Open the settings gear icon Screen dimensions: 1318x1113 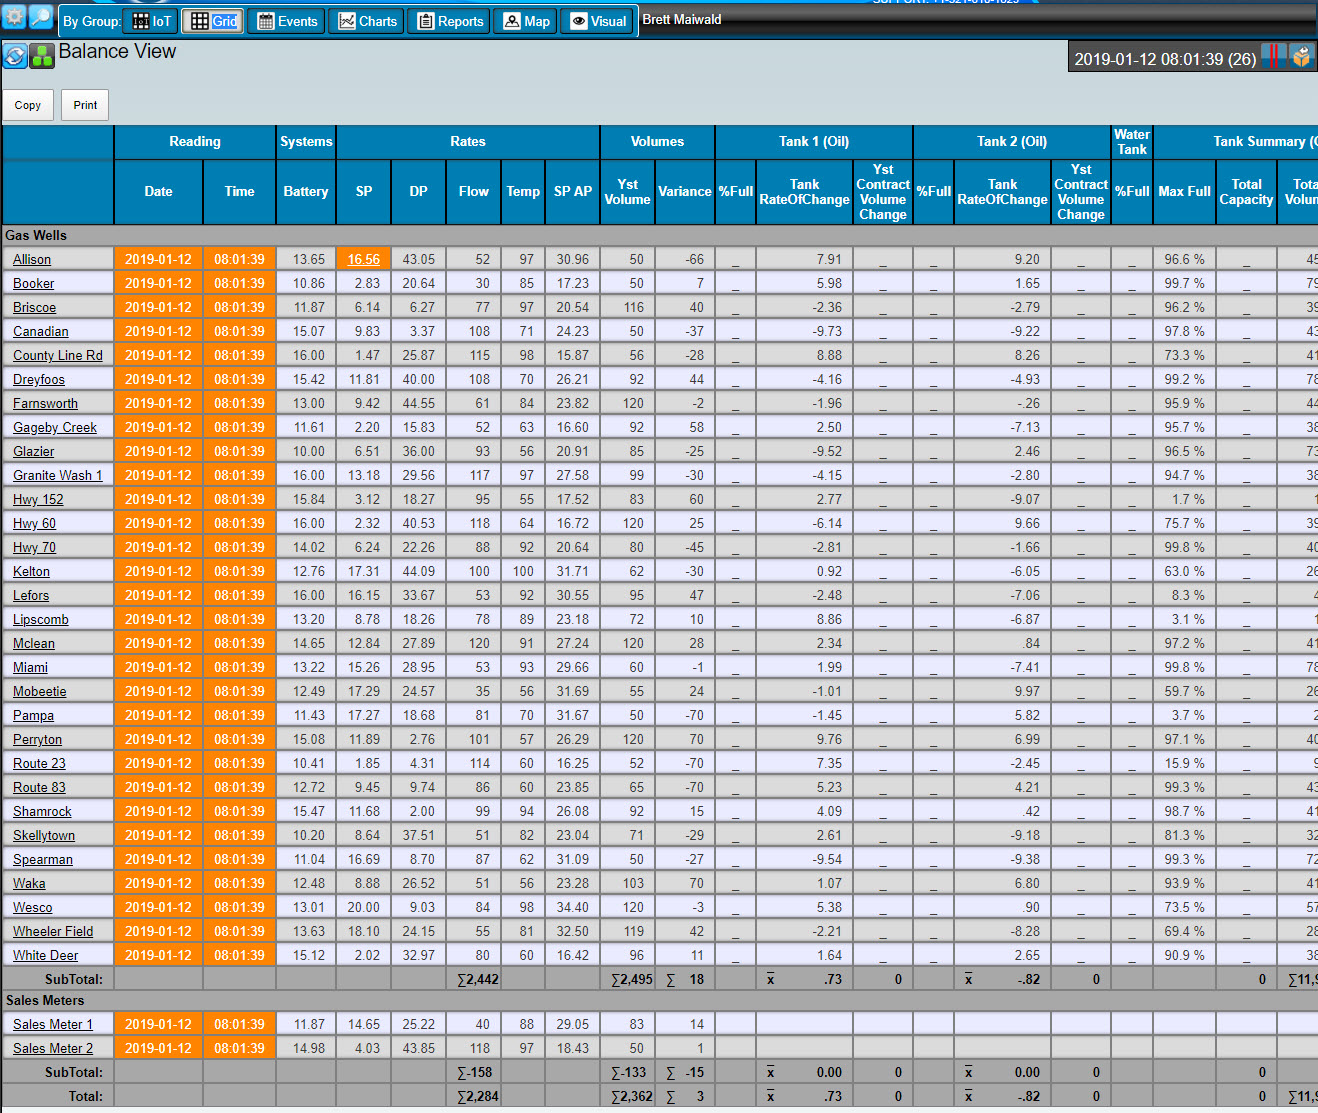[x=14, y=16]
